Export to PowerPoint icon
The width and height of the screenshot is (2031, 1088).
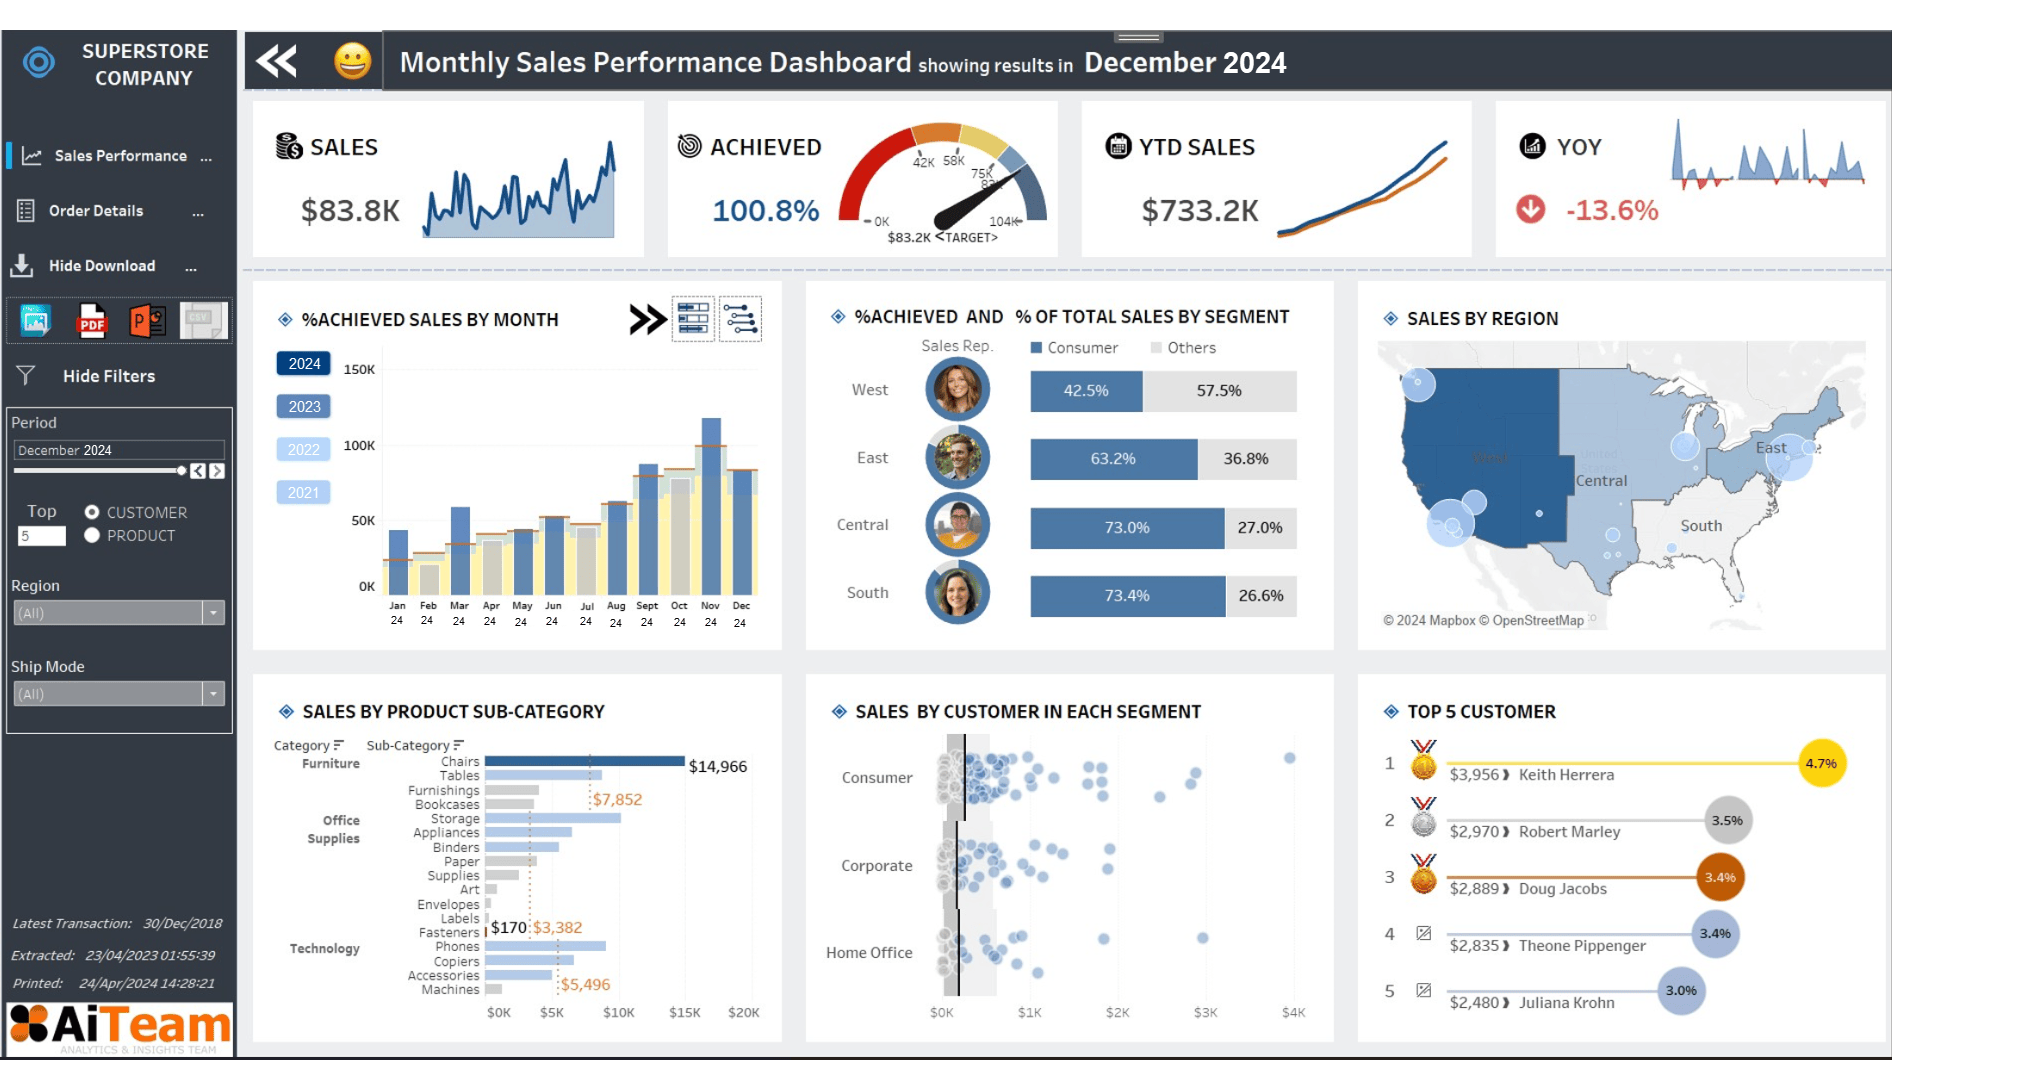pyautogui.click(x=148, y=321)
